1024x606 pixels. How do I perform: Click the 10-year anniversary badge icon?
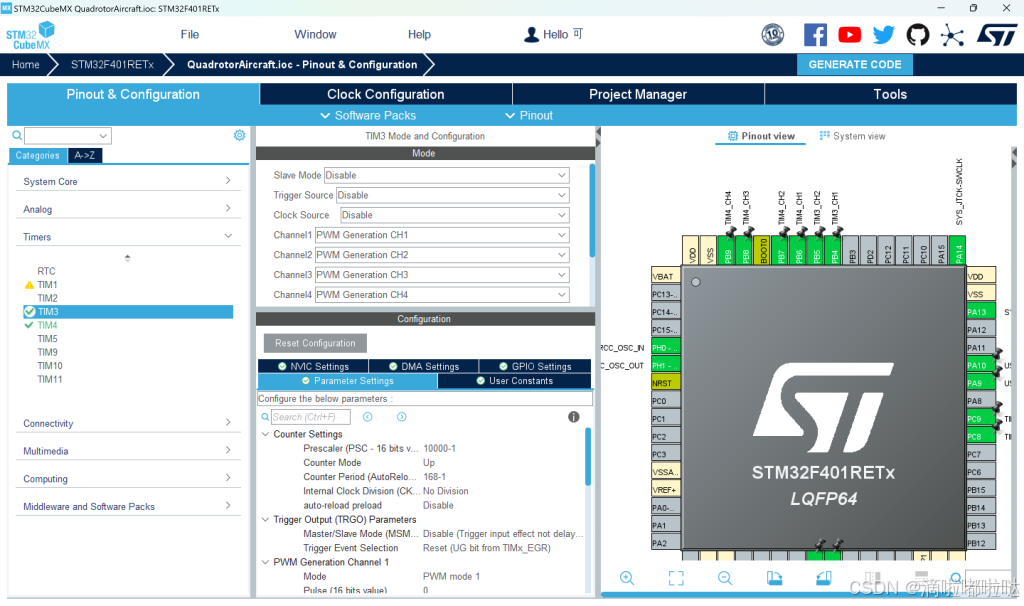(x=773, y=35)
